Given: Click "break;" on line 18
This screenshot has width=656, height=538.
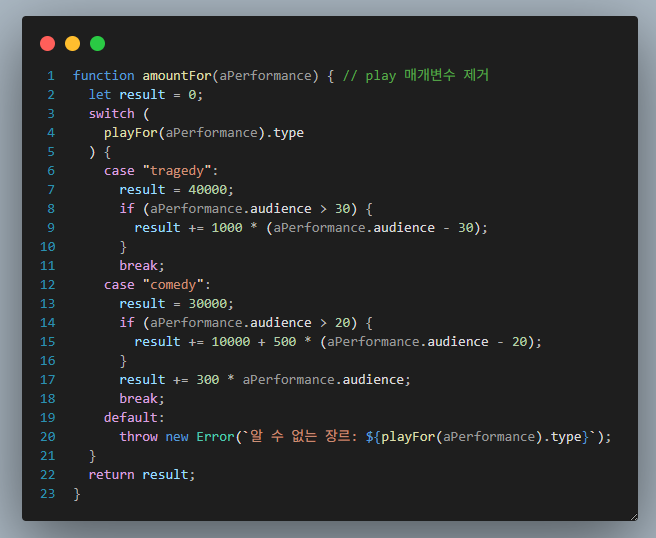Looking at the screenshot, I should click(x=142, y=399).
